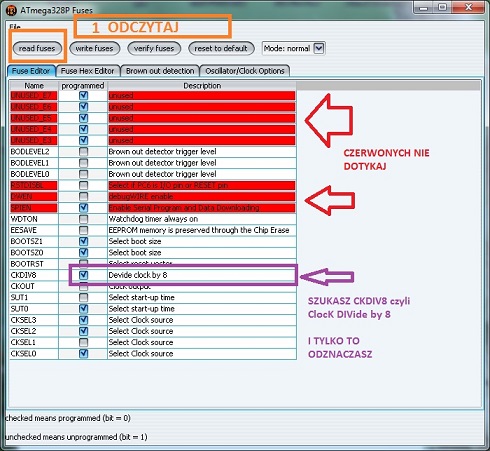The image size is (490, 451).
Task: Click reset to default button
Action: 221,48
